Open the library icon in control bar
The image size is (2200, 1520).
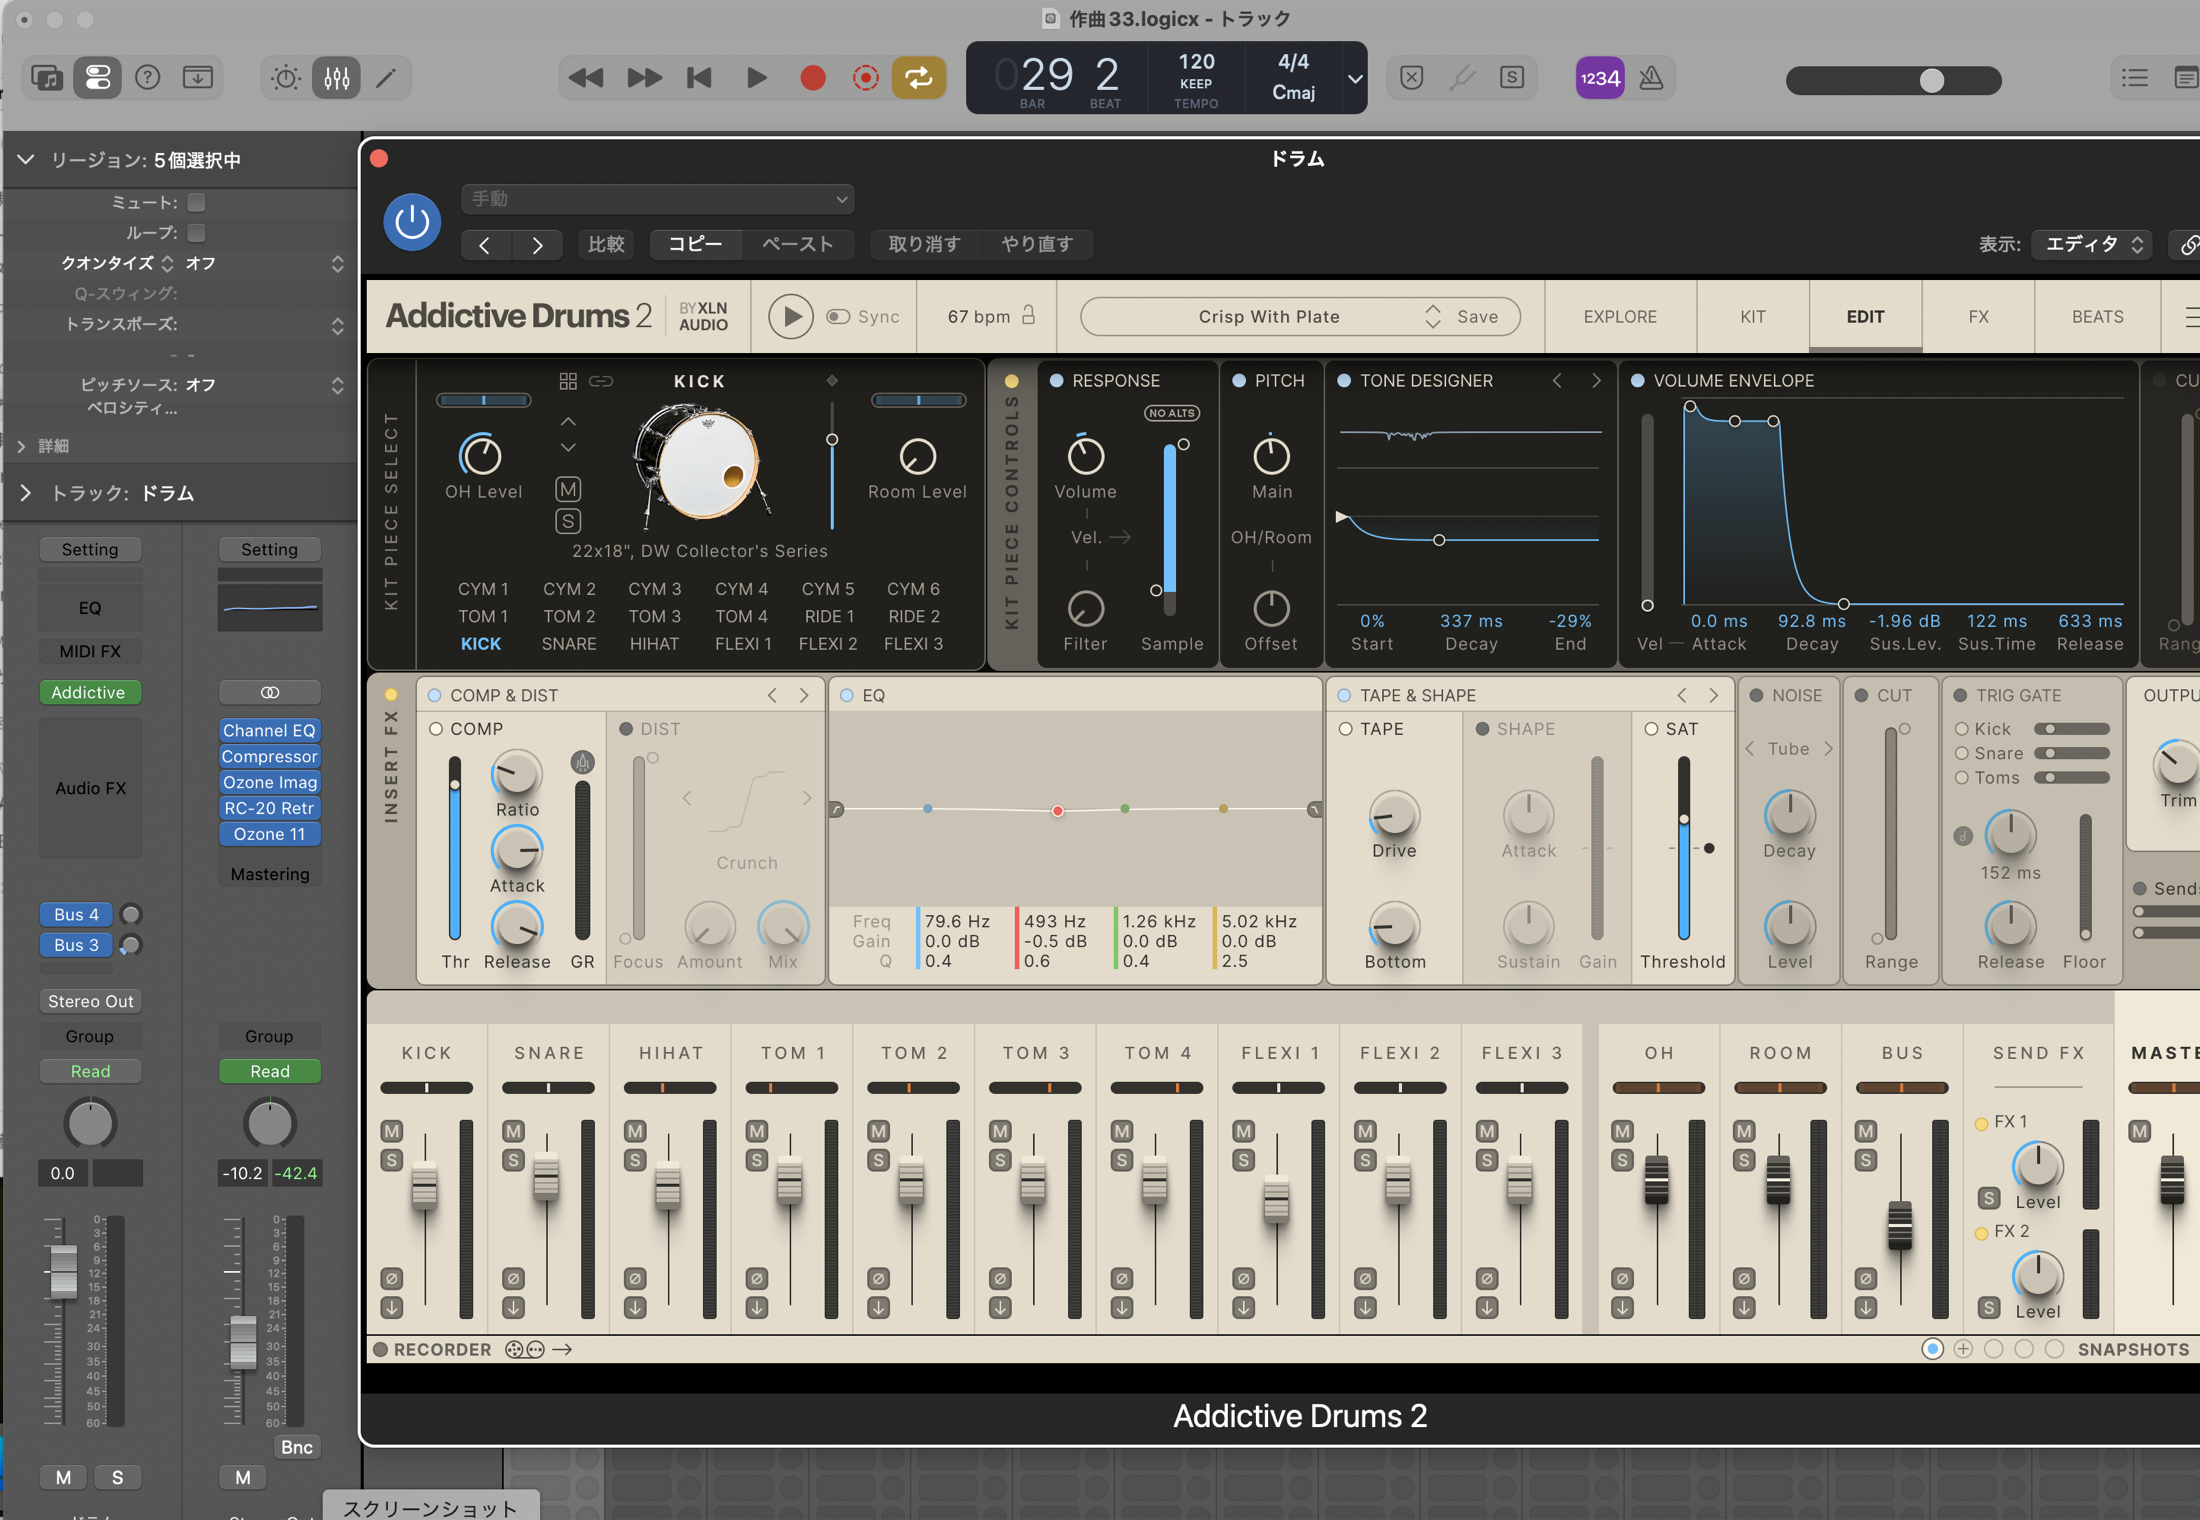click(47, 78)
